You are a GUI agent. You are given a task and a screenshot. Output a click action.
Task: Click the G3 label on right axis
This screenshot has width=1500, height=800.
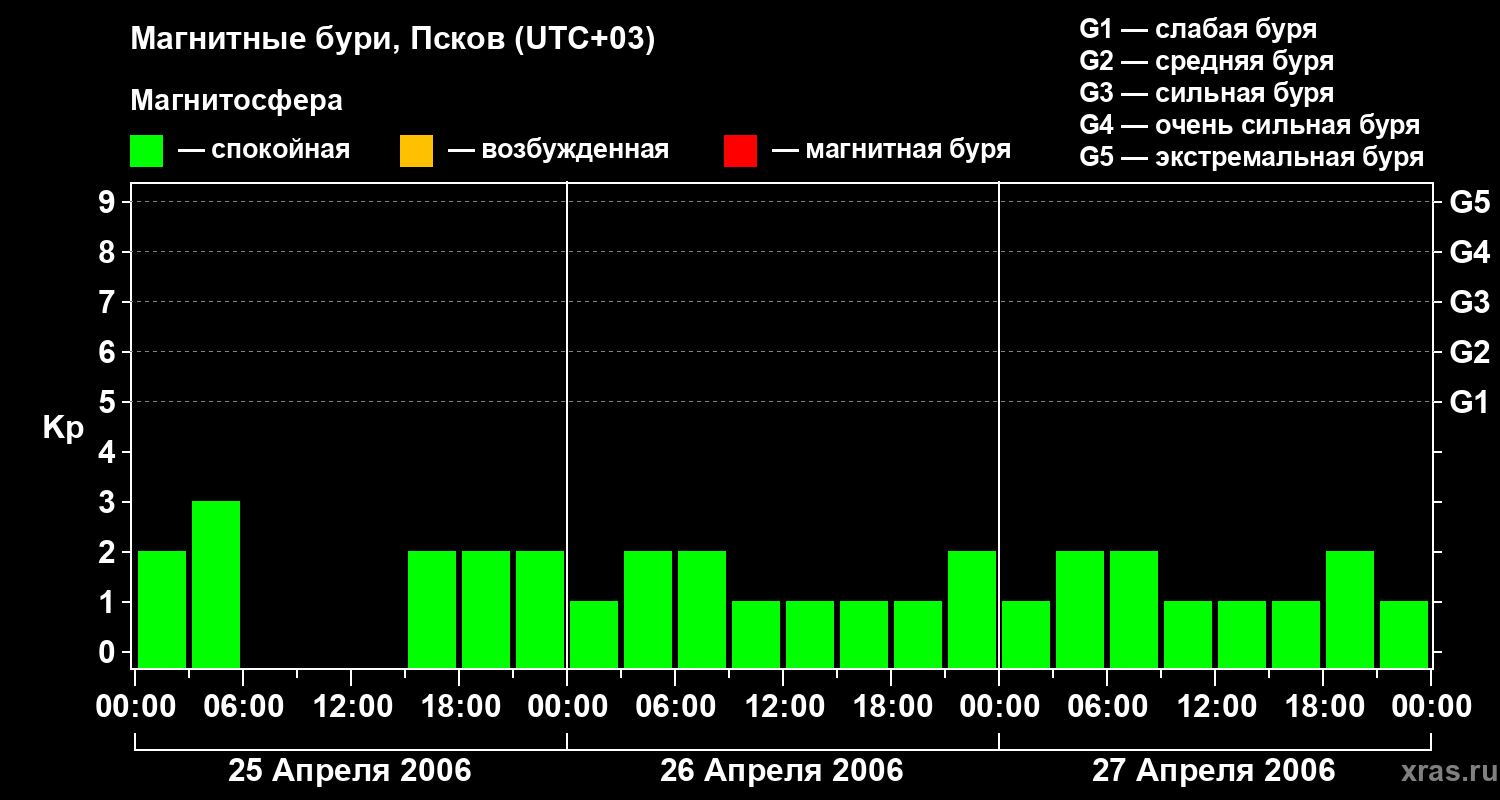[1469, 303]
